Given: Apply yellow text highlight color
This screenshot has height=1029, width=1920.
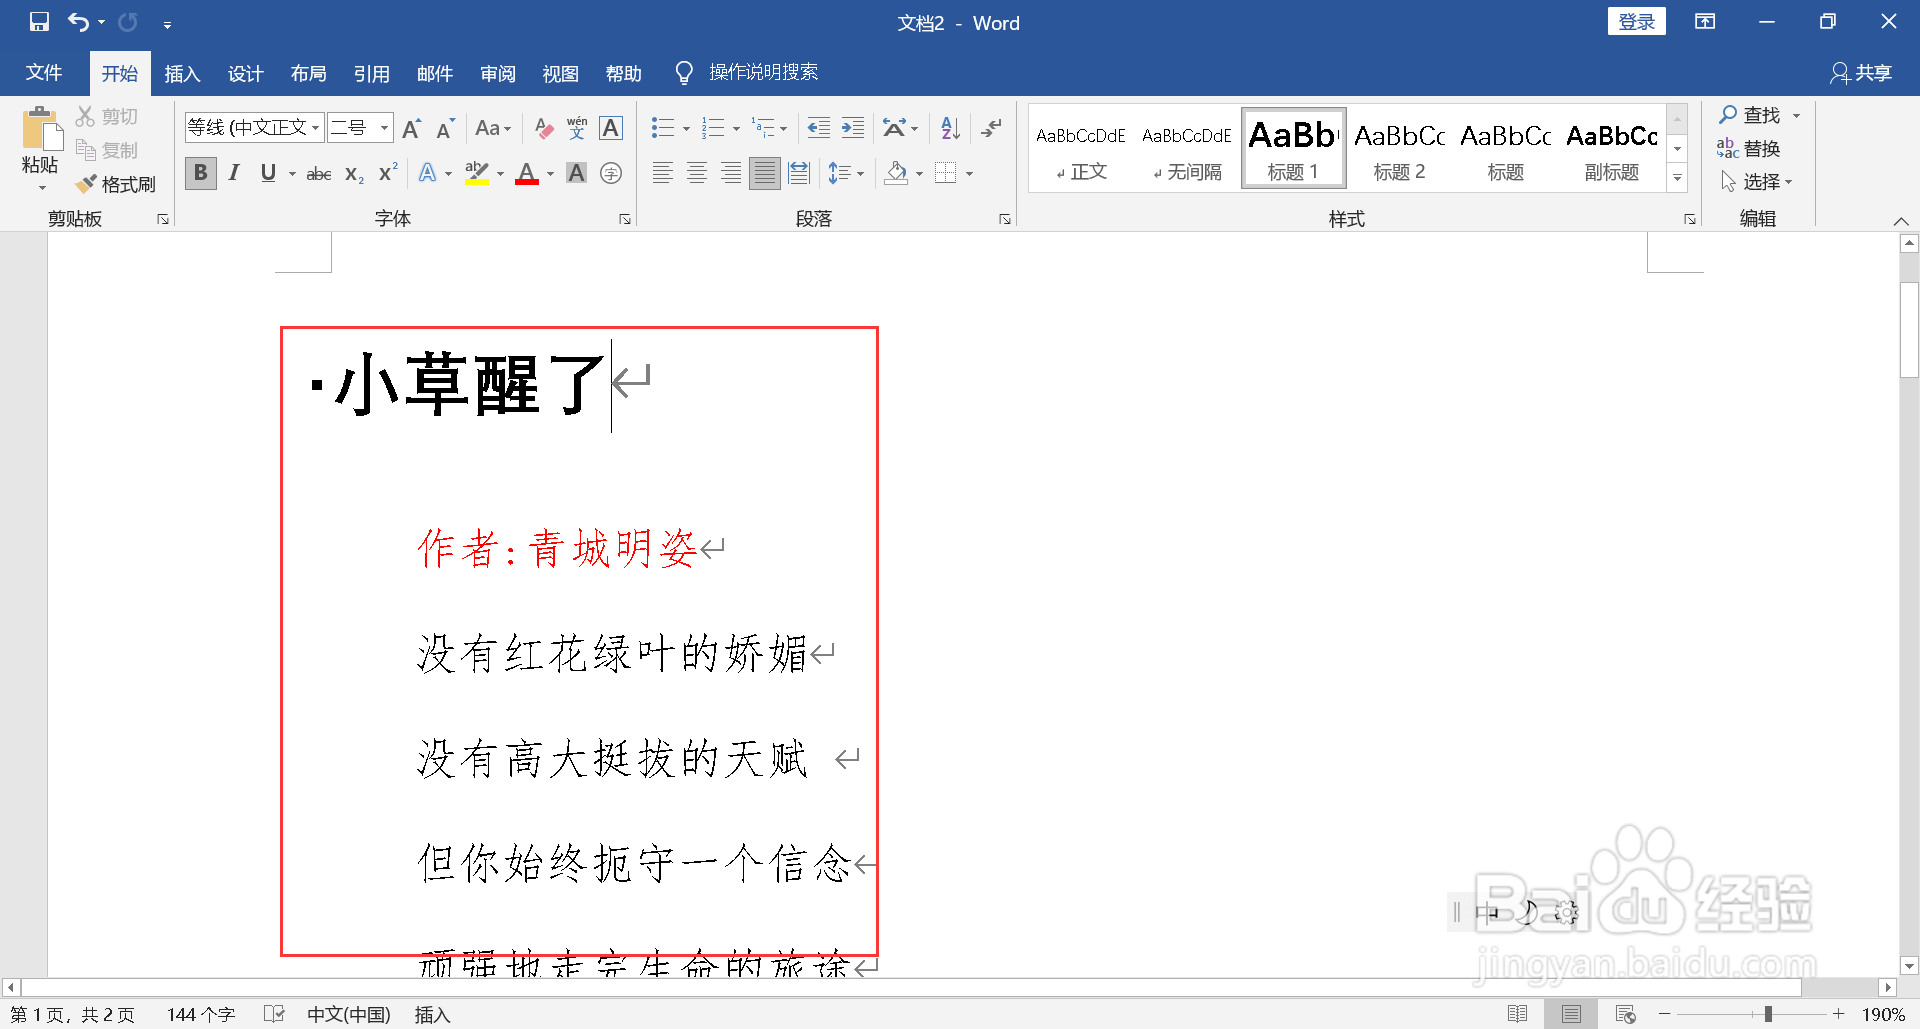Looking at the screenshot, I should [x=477, y=174].
